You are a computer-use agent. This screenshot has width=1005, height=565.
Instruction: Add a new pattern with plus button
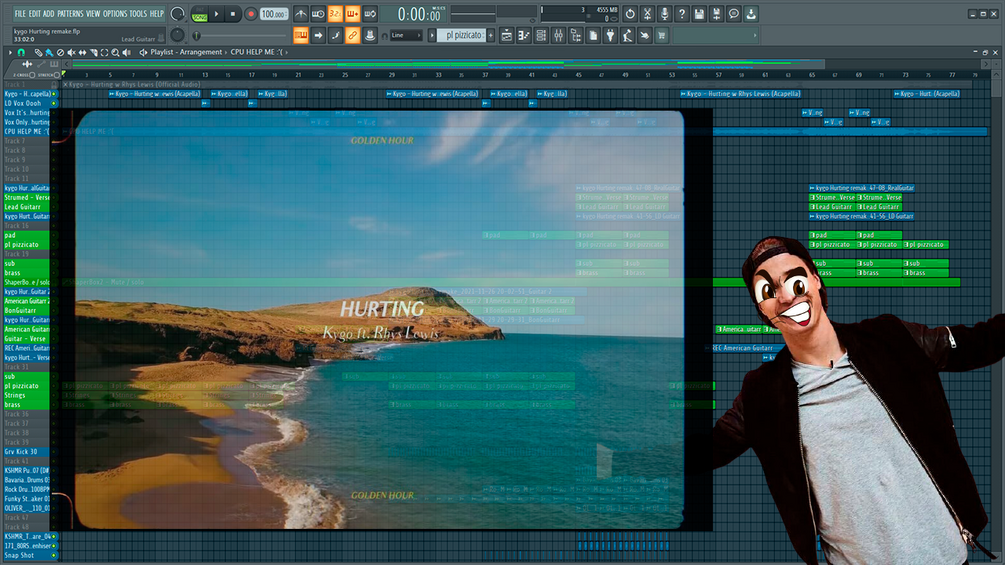click(x=491, y=35)
